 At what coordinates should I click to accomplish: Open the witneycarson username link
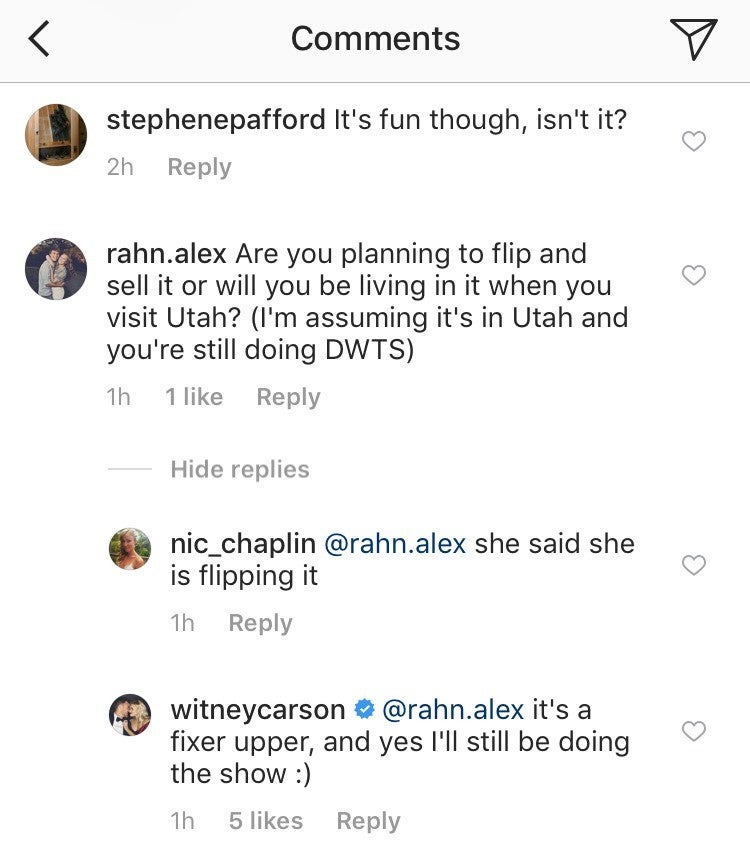258,710
